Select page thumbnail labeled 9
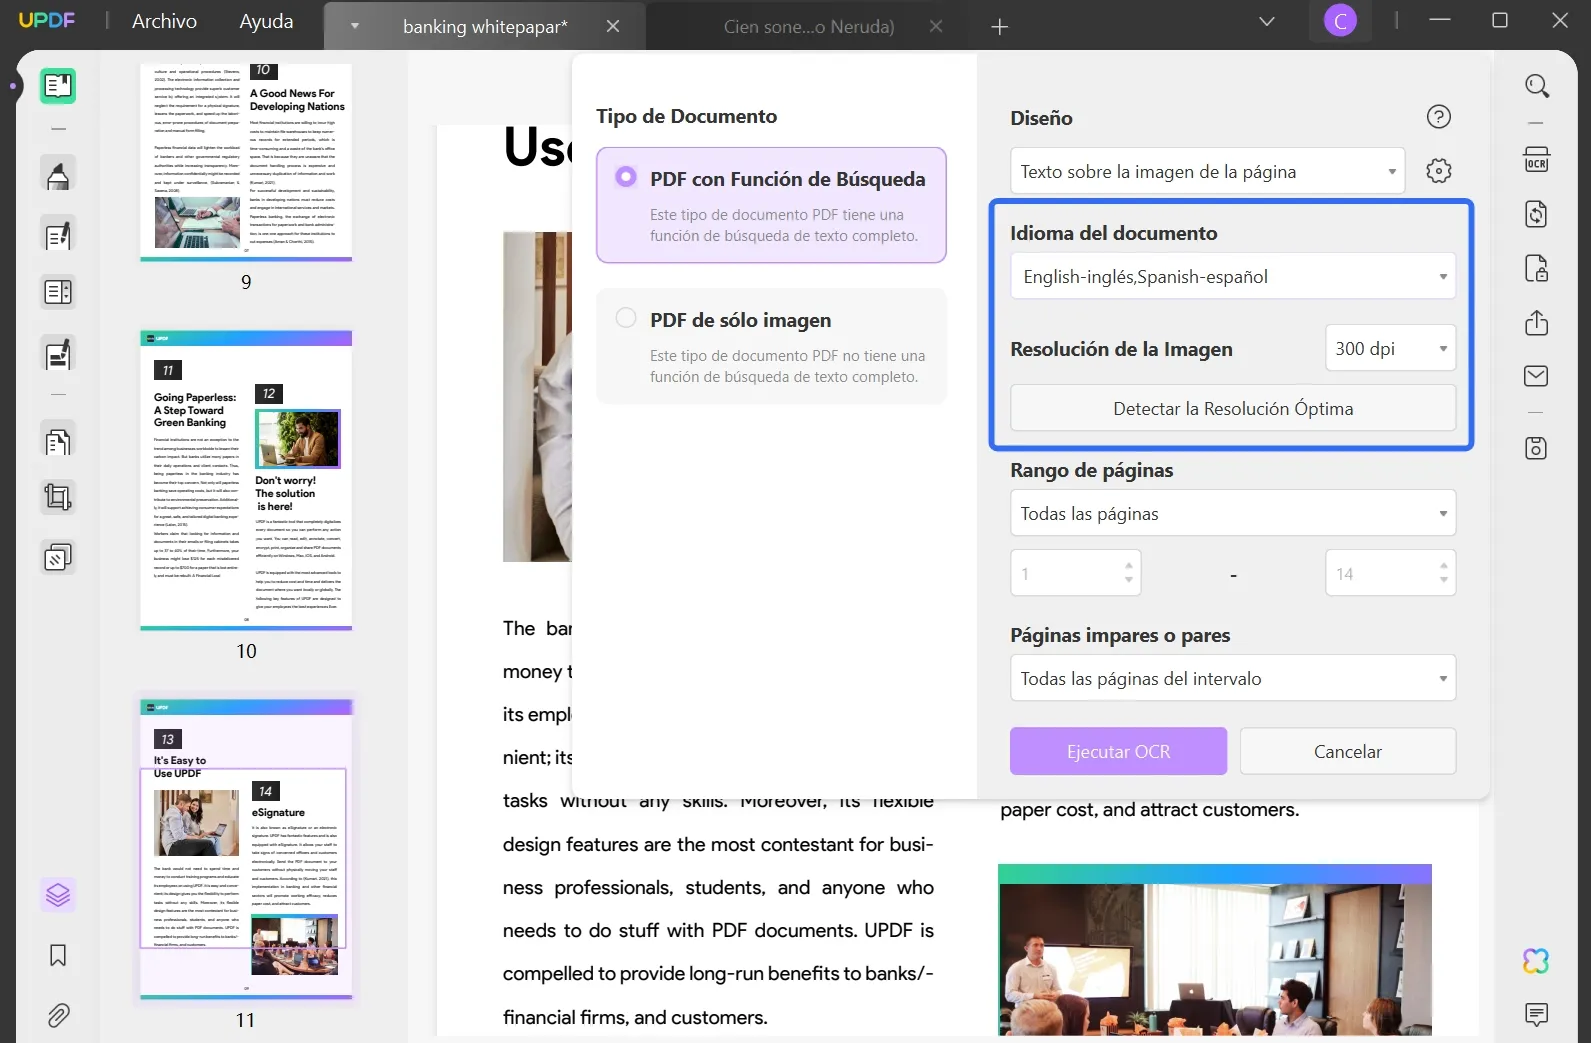Screen dimensions: 1591x1043 click(246, 162)
